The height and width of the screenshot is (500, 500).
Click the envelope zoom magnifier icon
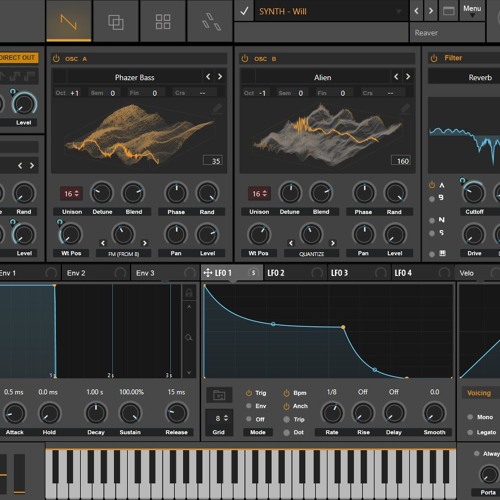(189, 338)
